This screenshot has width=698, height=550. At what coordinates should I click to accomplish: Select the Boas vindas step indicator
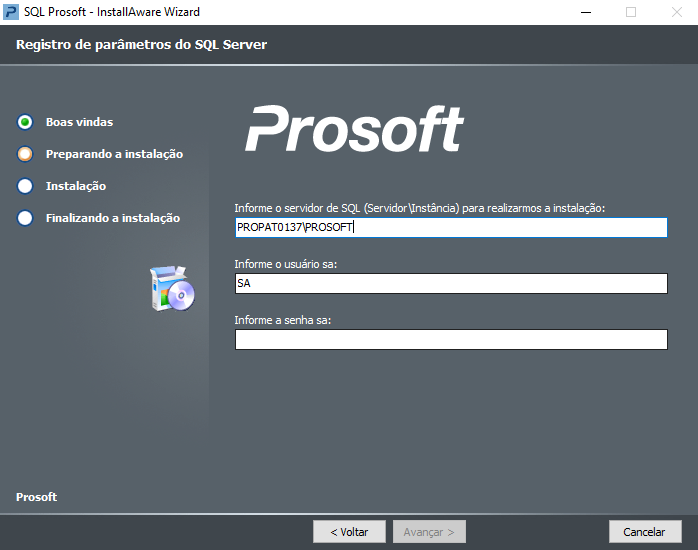tap(25, 122)
